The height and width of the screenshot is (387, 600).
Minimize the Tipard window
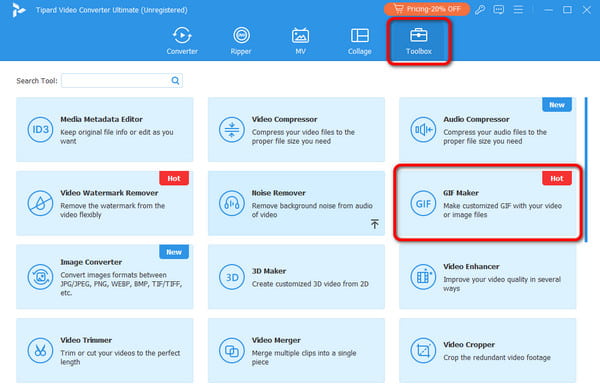pyautogui.click(x=548, y=10)
